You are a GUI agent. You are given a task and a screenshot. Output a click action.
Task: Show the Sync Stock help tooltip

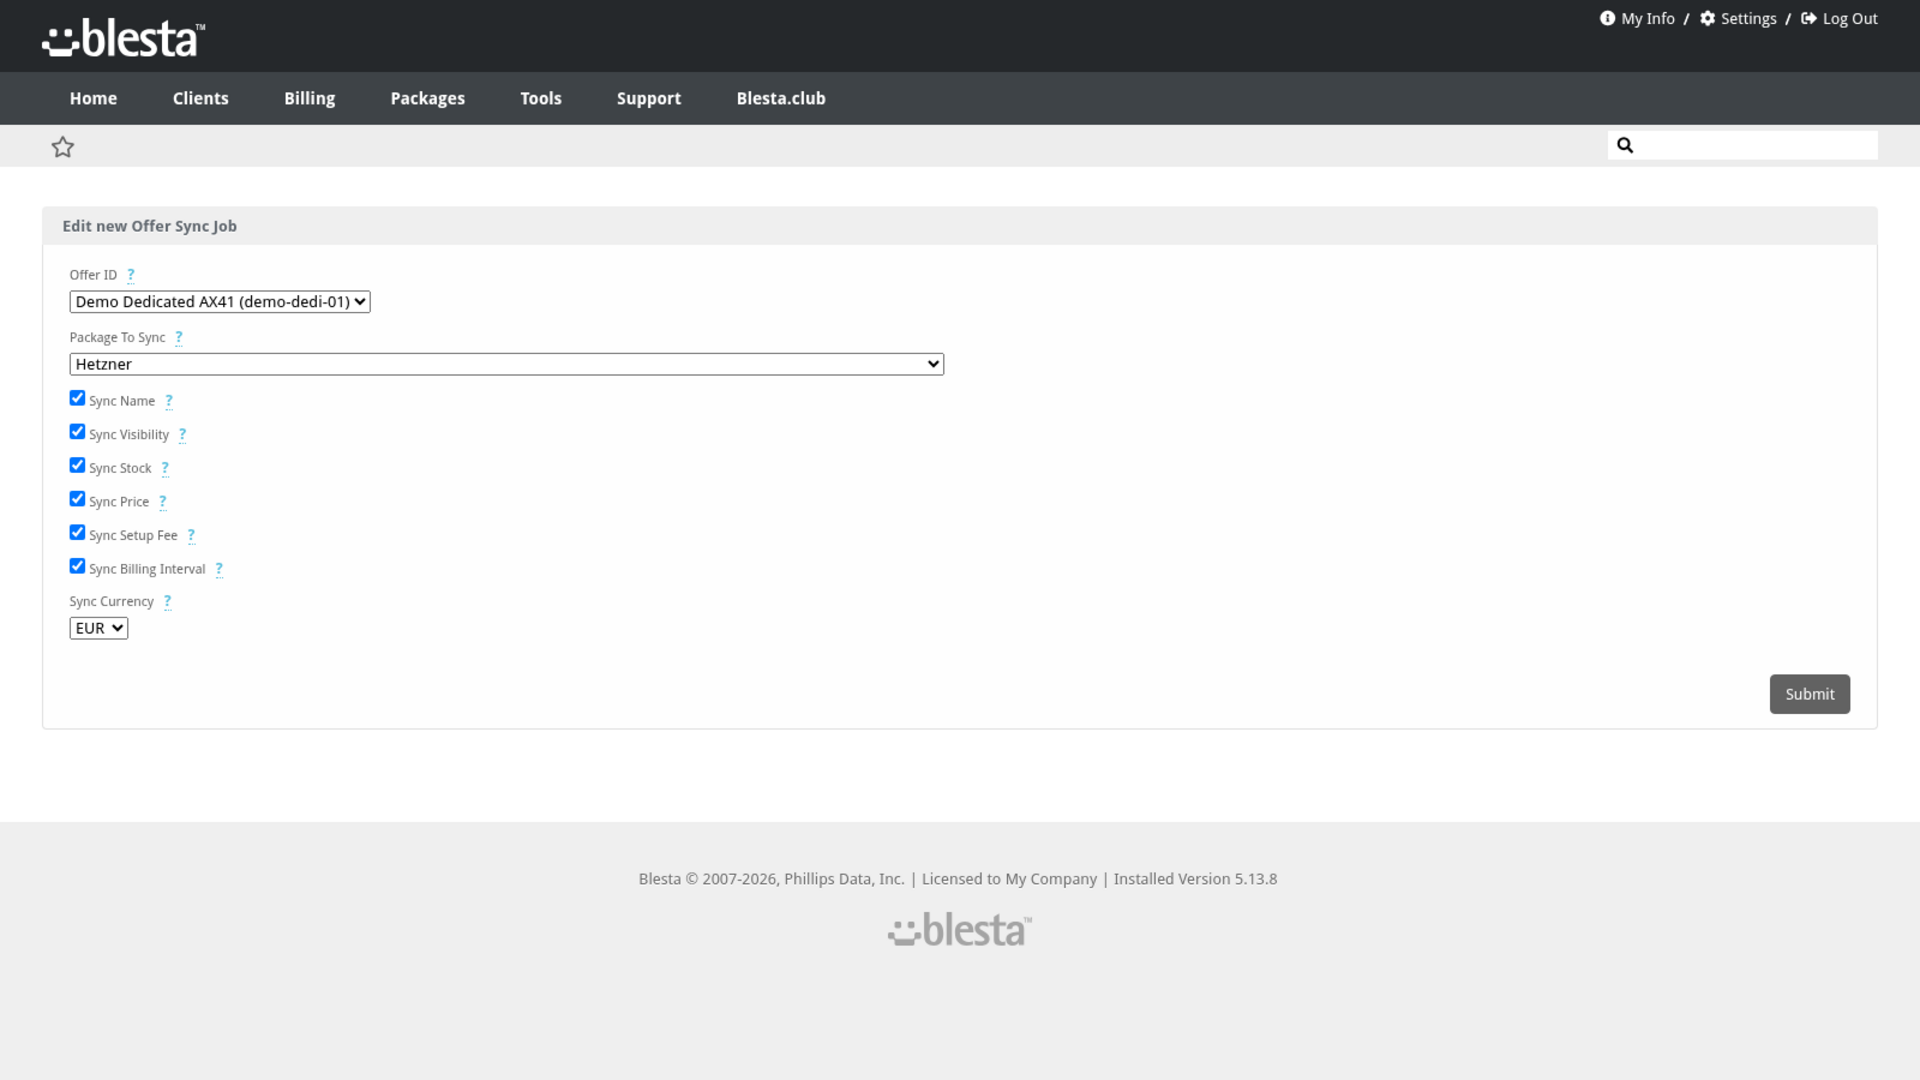165,468
